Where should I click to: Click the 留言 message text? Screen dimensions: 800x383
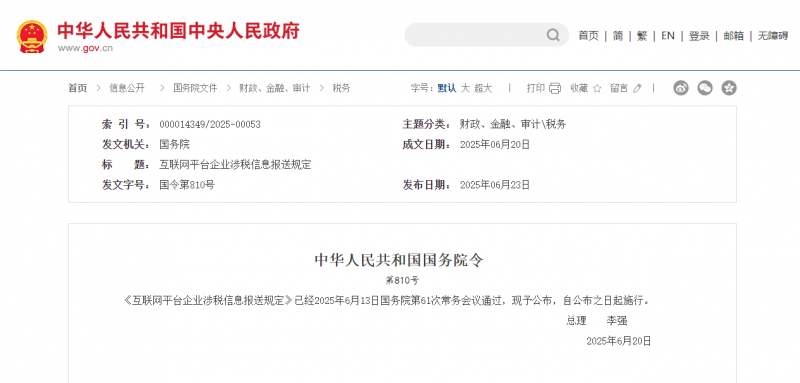click(619, 88)
